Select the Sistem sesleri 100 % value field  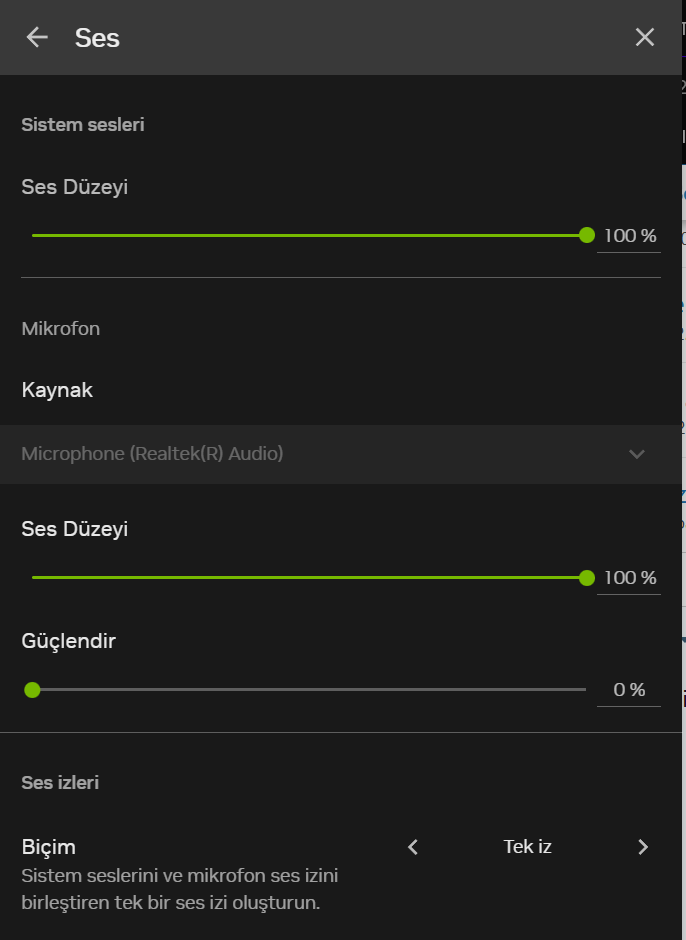coord(629,236)
